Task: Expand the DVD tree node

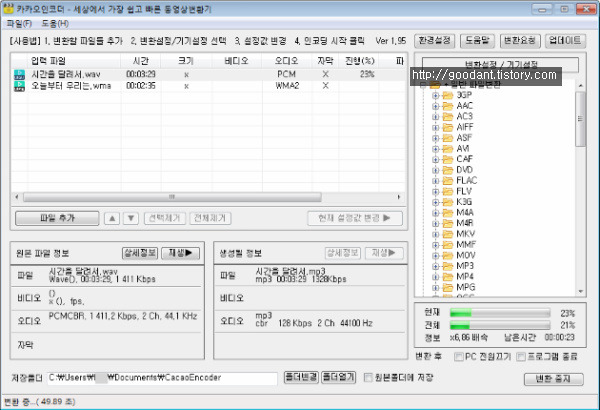Action: [435, 170]
